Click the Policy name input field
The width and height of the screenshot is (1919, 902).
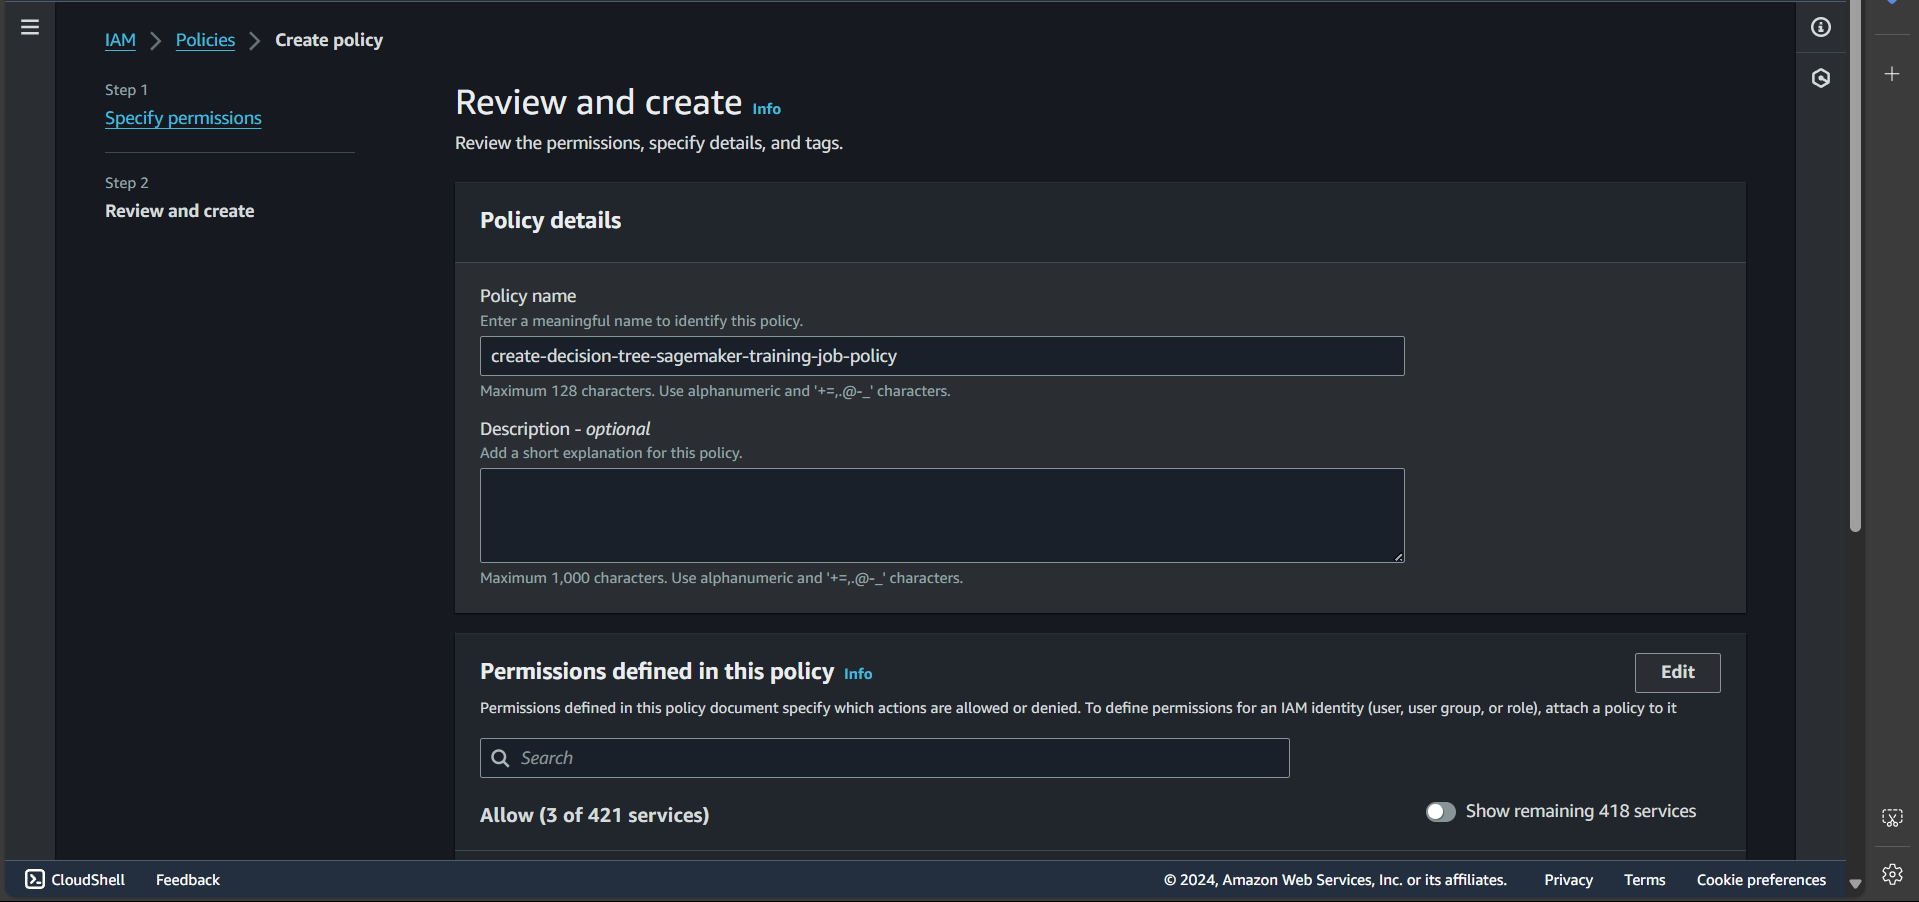tap(941, 356)
